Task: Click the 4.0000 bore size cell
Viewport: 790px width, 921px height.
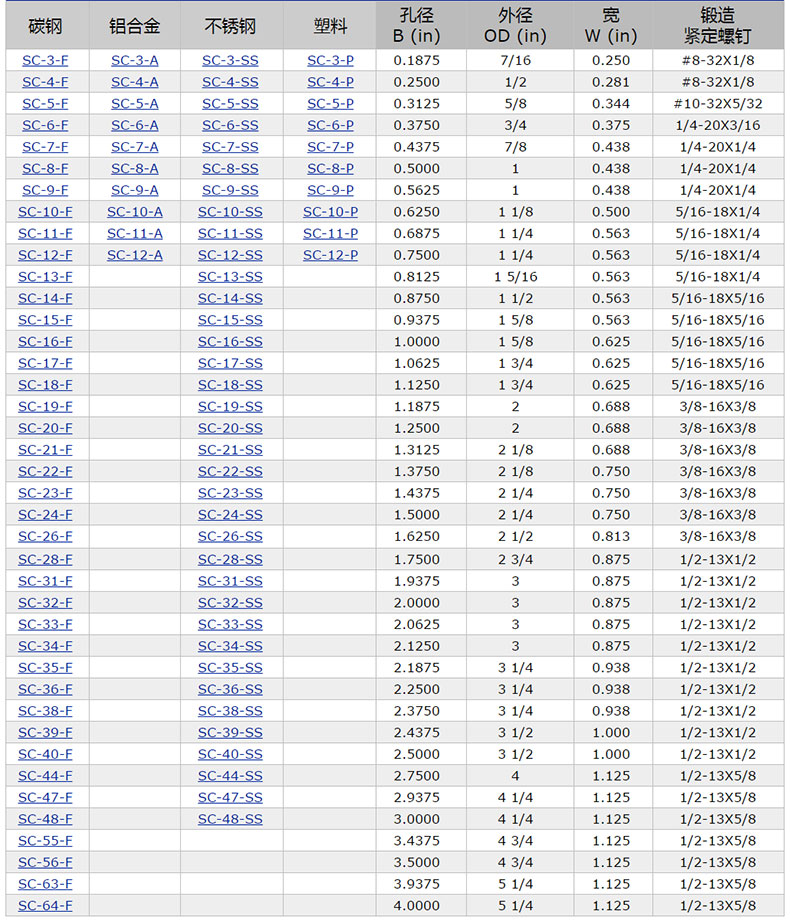Action: [416, 906]
